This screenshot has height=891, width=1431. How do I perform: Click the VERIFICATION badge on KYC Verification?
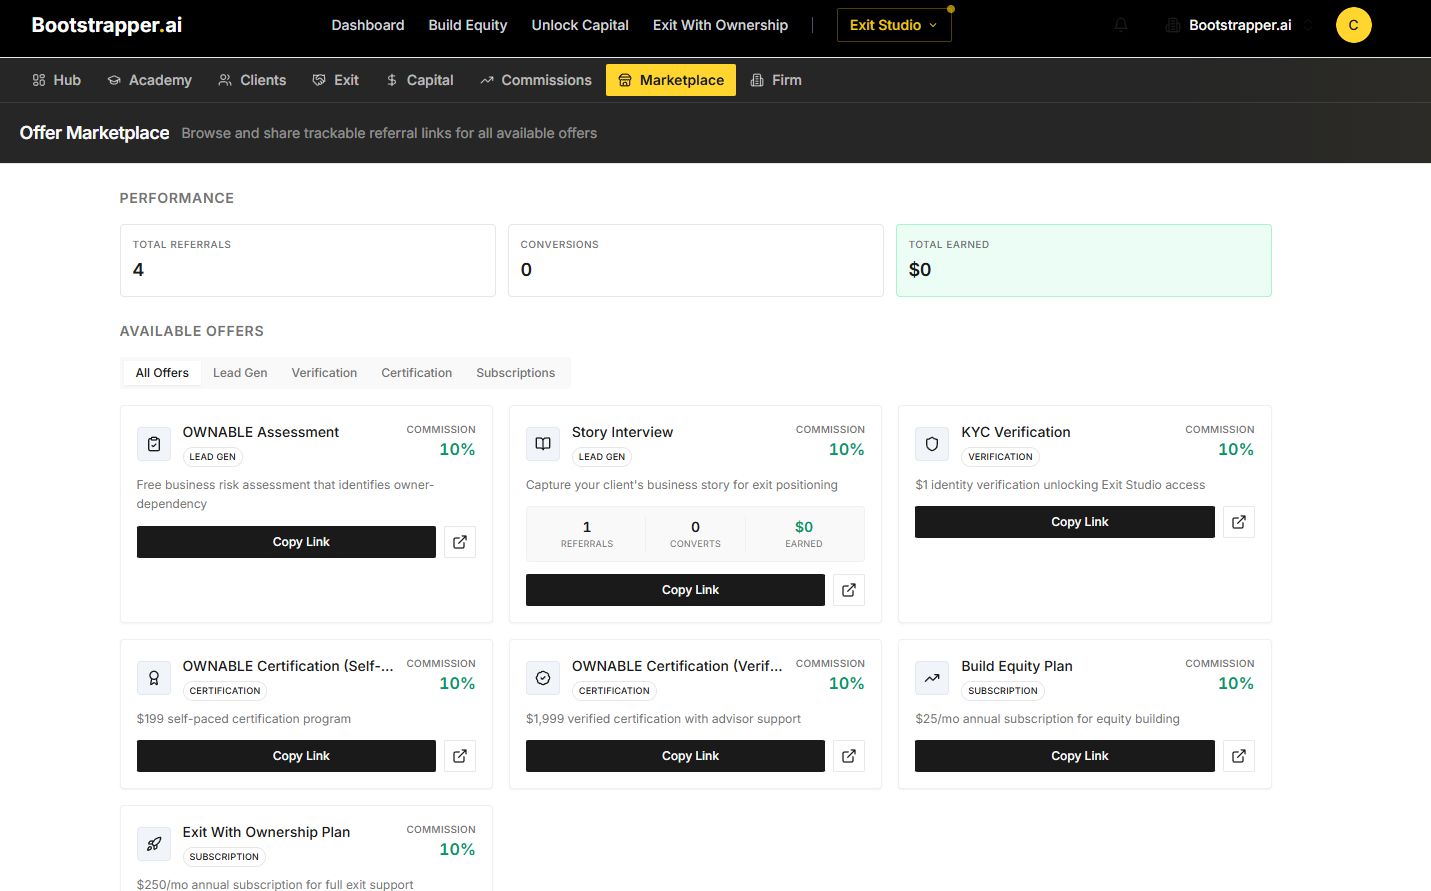[1000, 457]
